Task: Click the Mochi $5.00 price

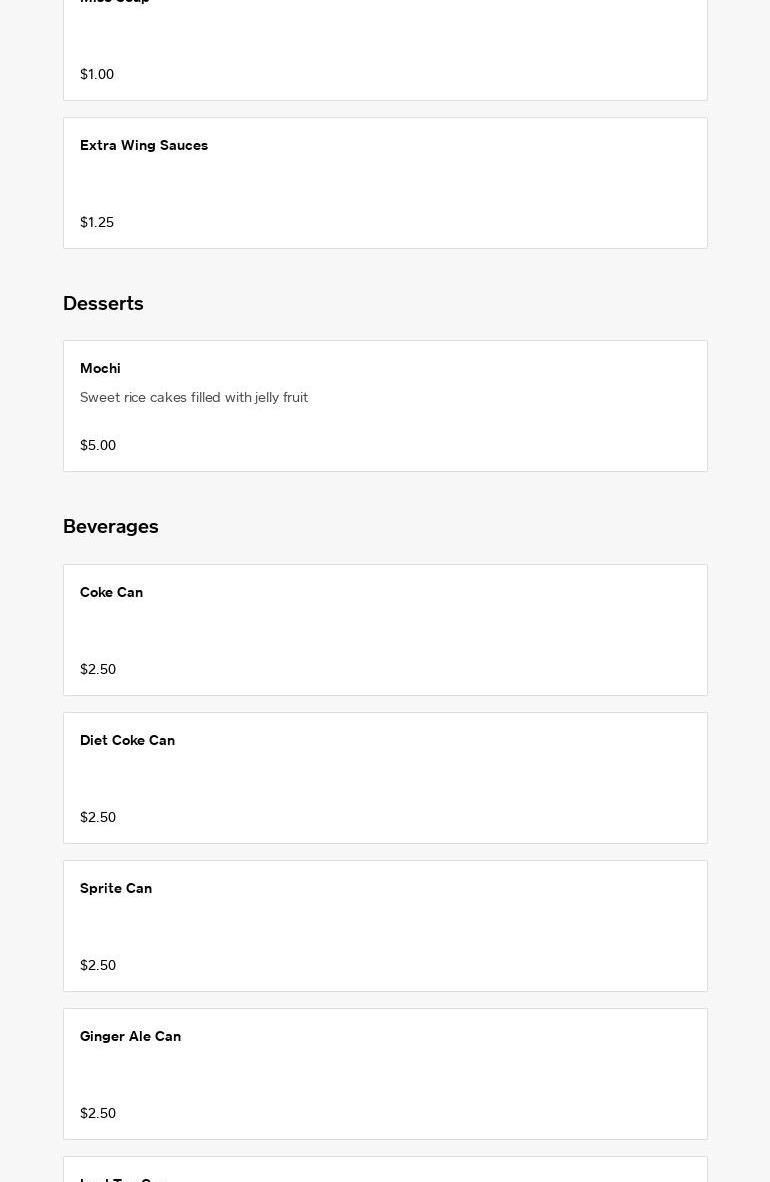Action: [x=98, y=445]
